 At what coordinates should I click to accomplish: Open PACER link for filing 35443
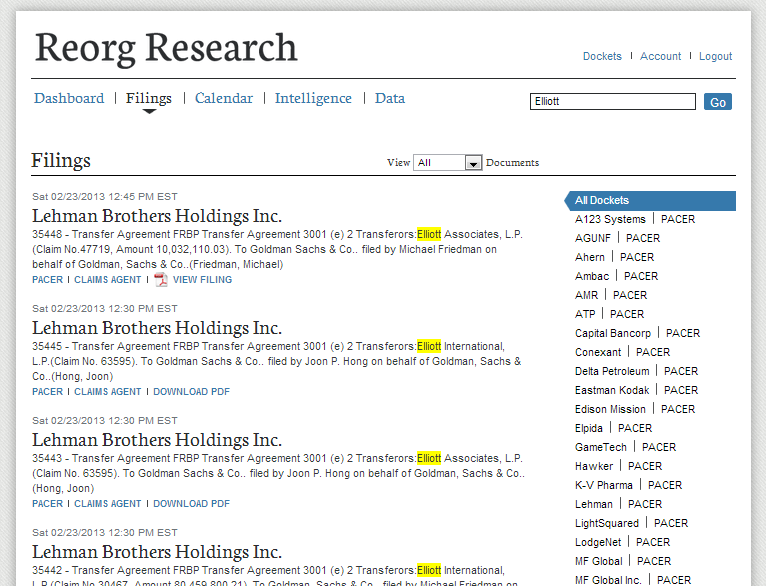(47, 504)
